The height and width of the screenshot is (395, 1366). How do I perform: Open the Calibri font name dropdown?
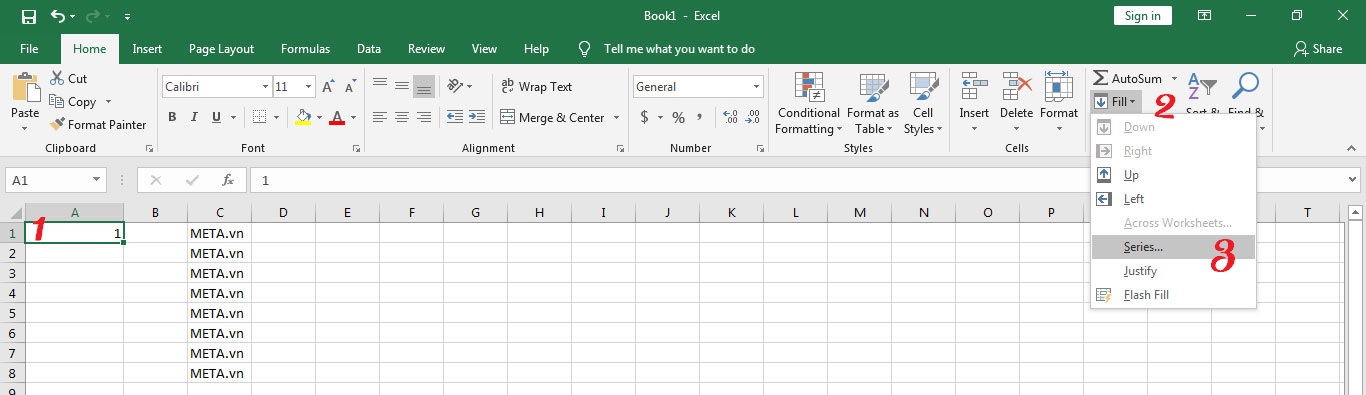tap(265, 87)
